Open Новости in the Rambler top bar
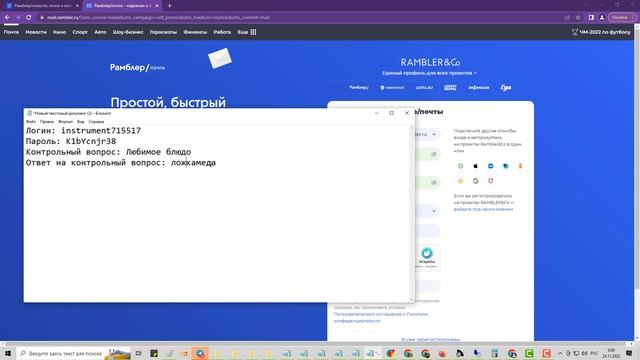 [36, 32]
